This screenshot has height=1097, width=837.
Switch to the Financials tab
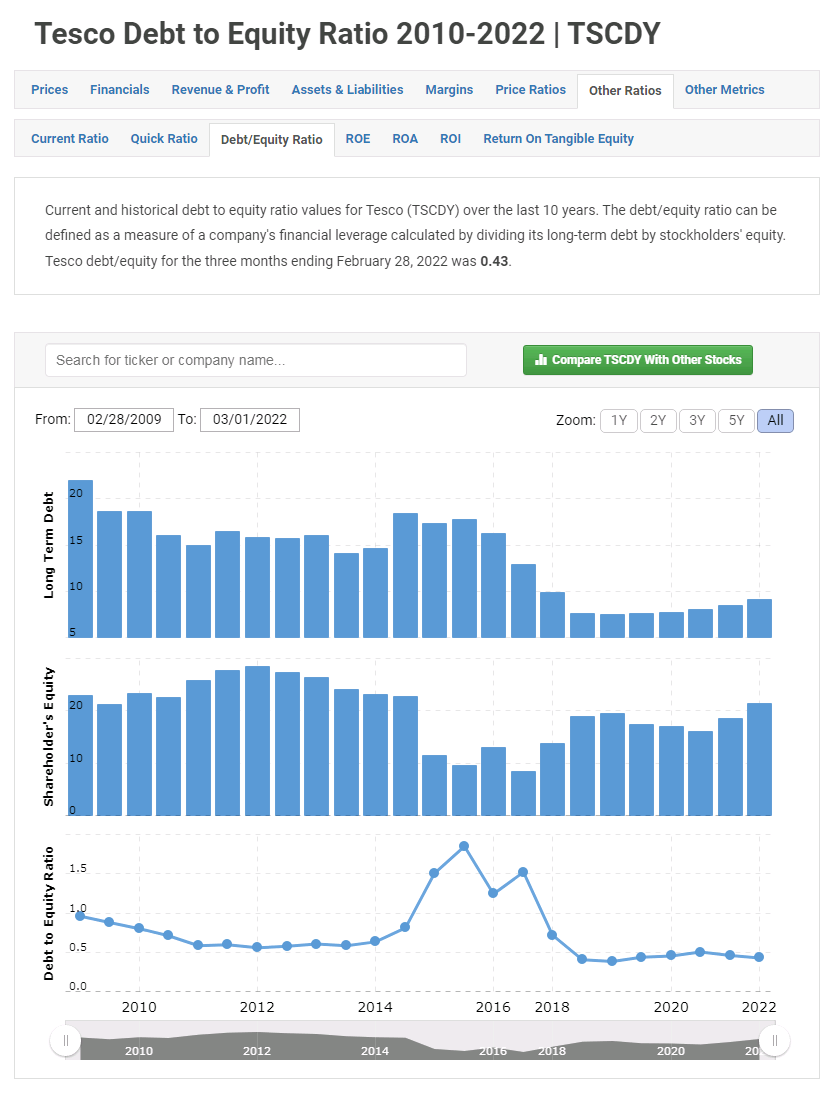(x=119, y=90)
